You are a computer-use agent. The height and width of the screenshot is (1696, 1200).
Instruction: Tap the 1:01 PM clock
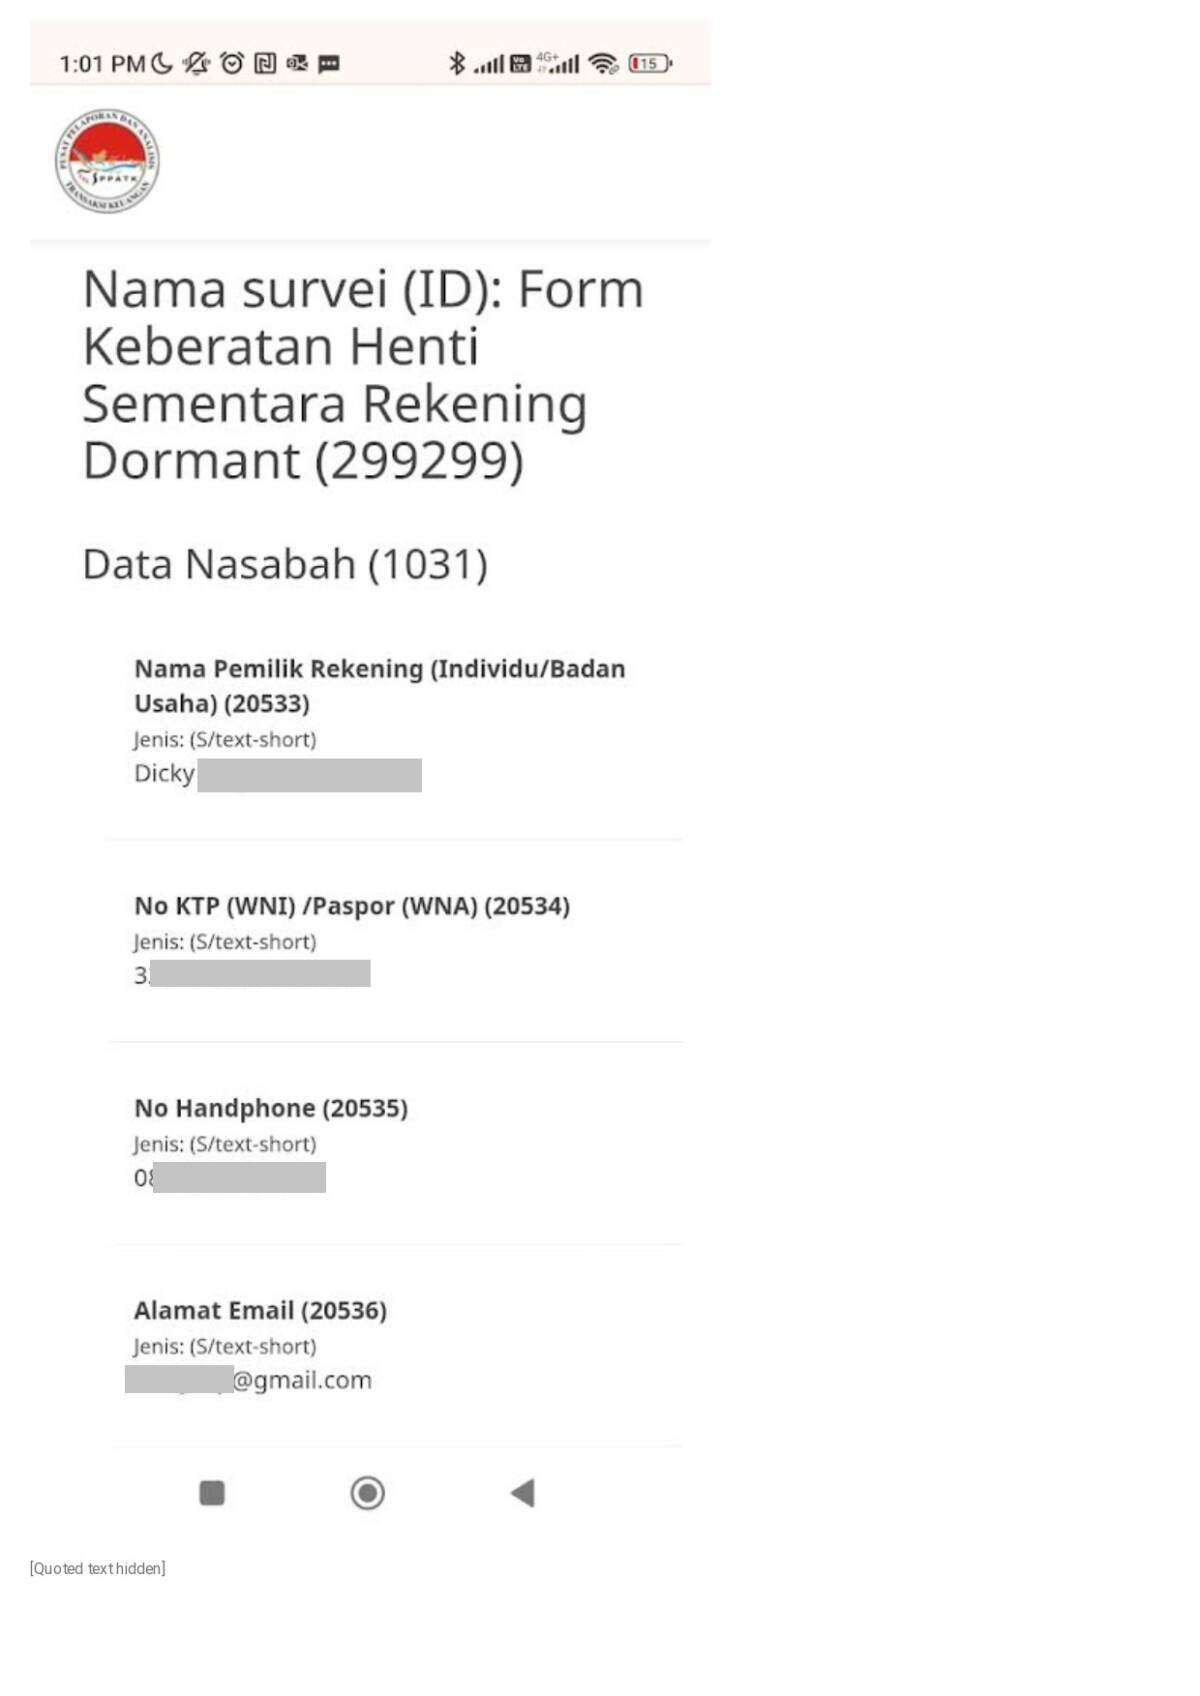(x=102, y=64)
